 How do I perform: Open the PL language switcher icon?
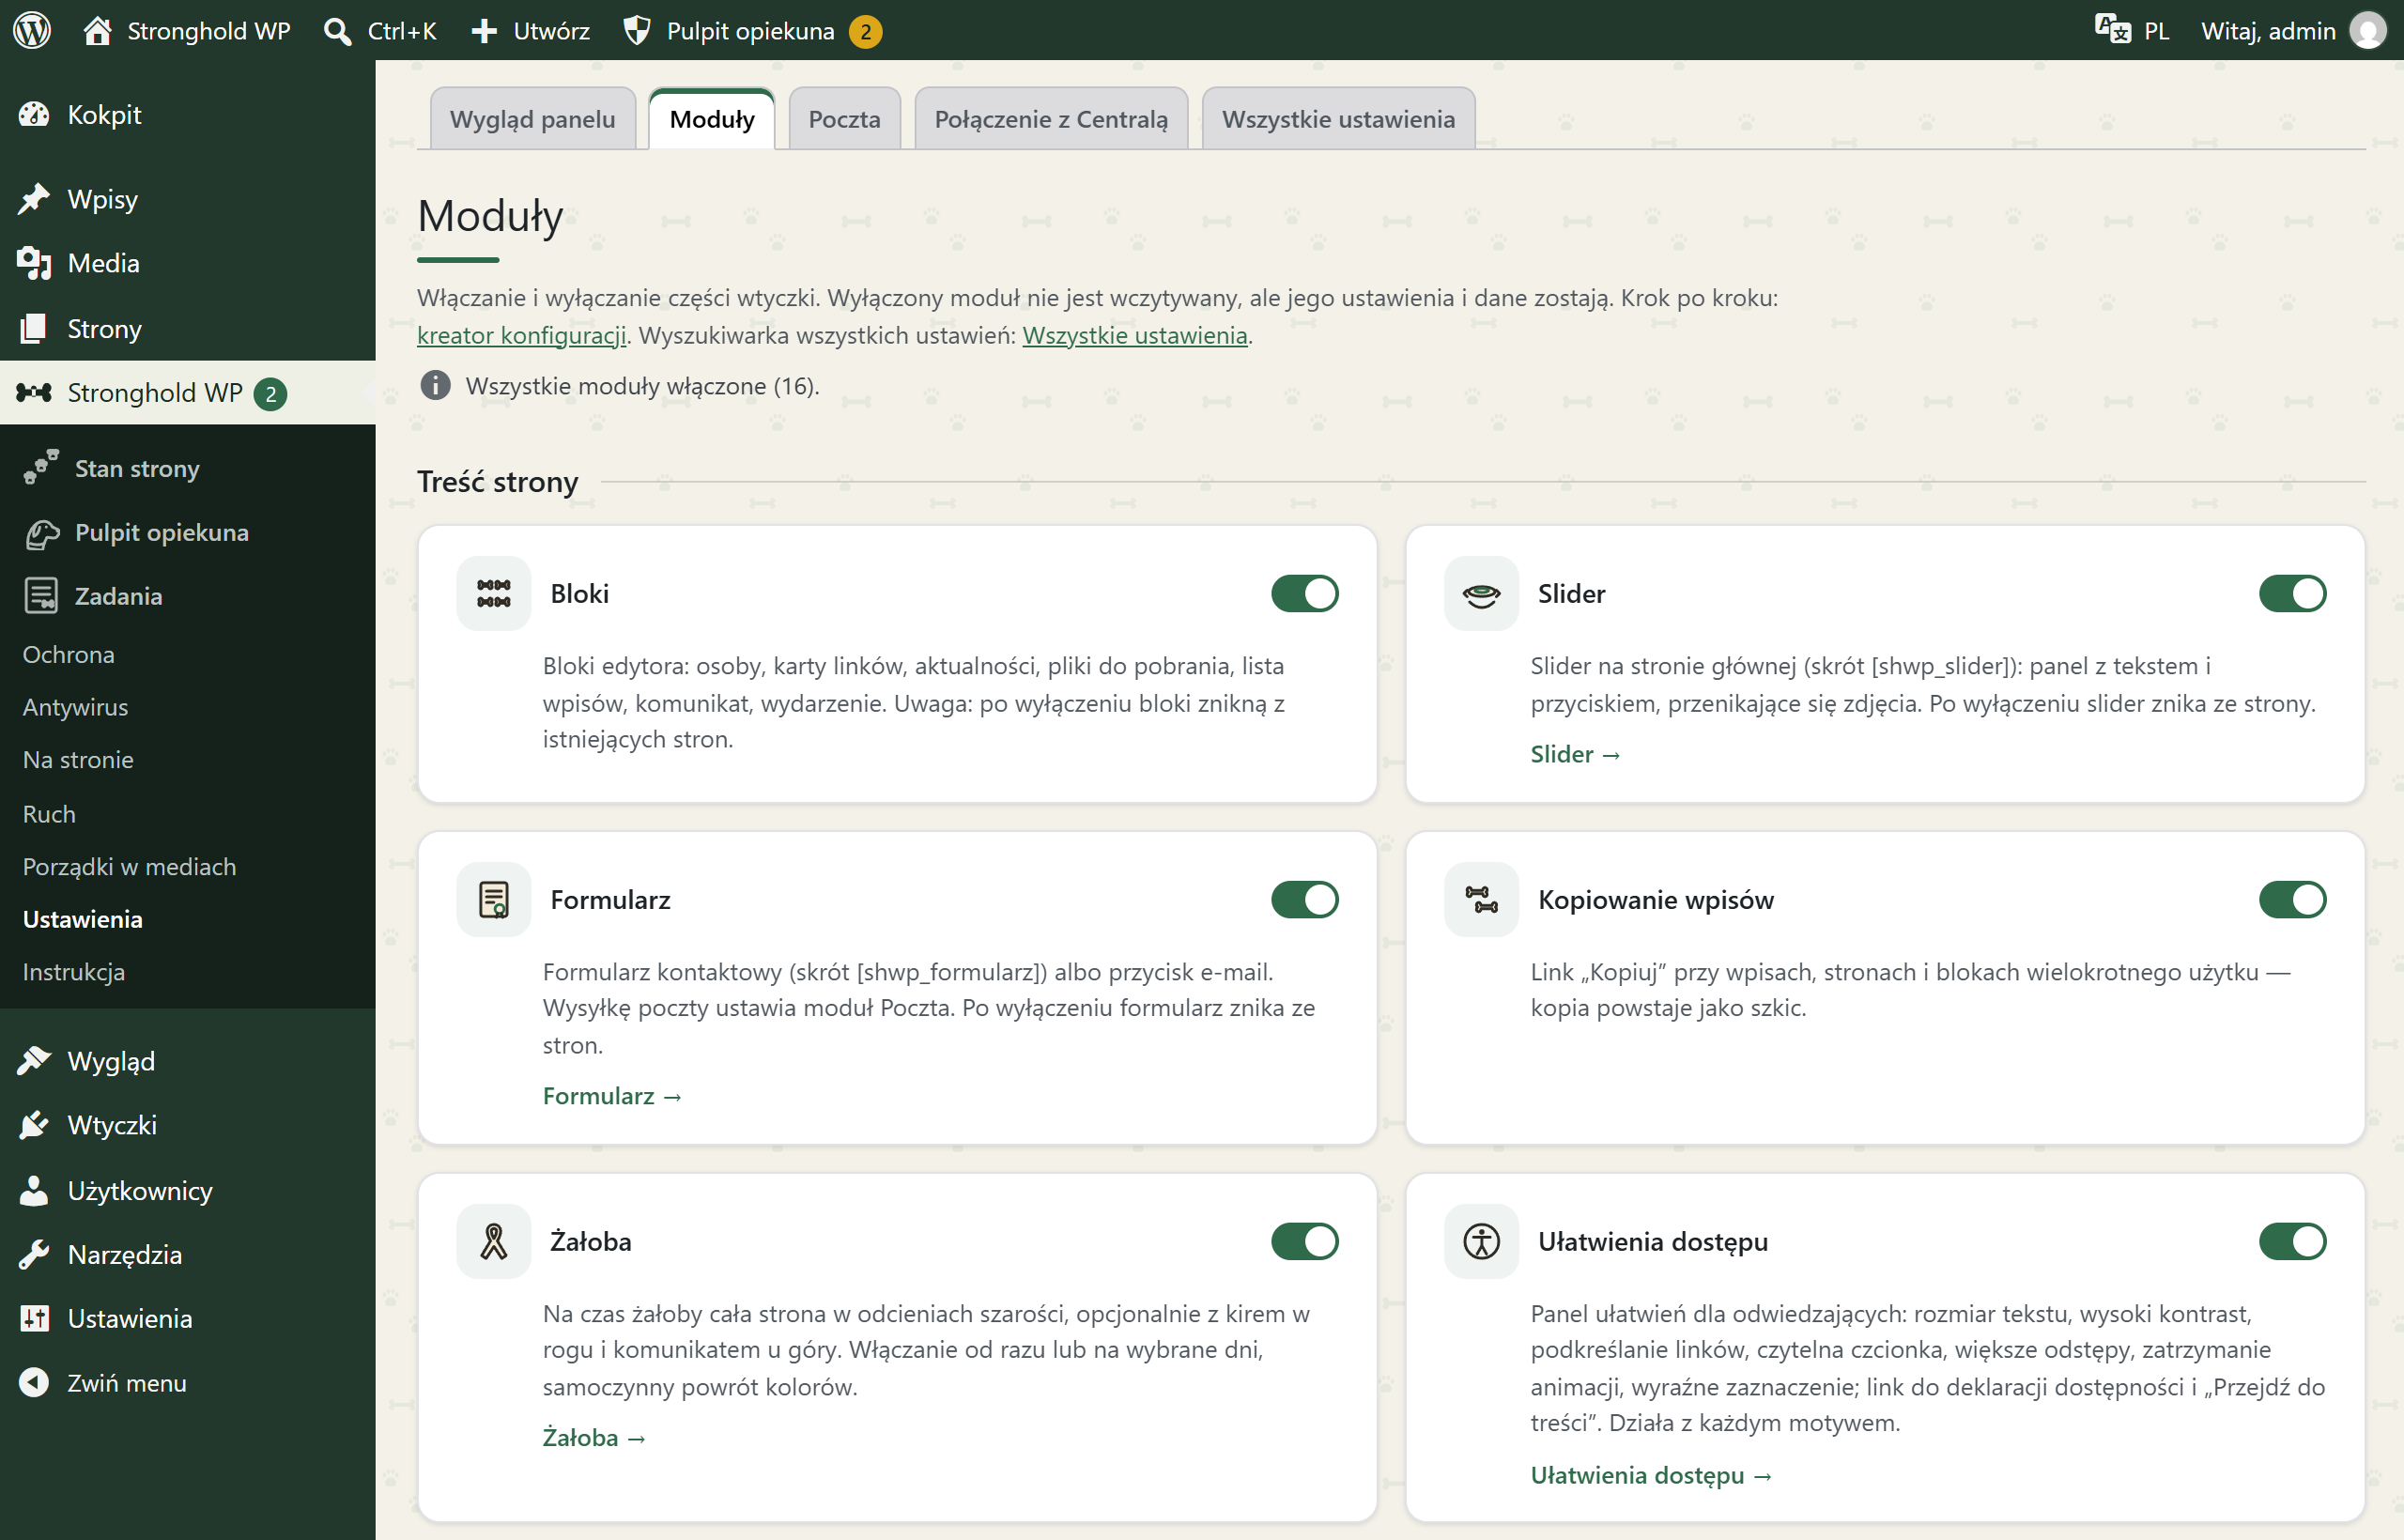2112,30
